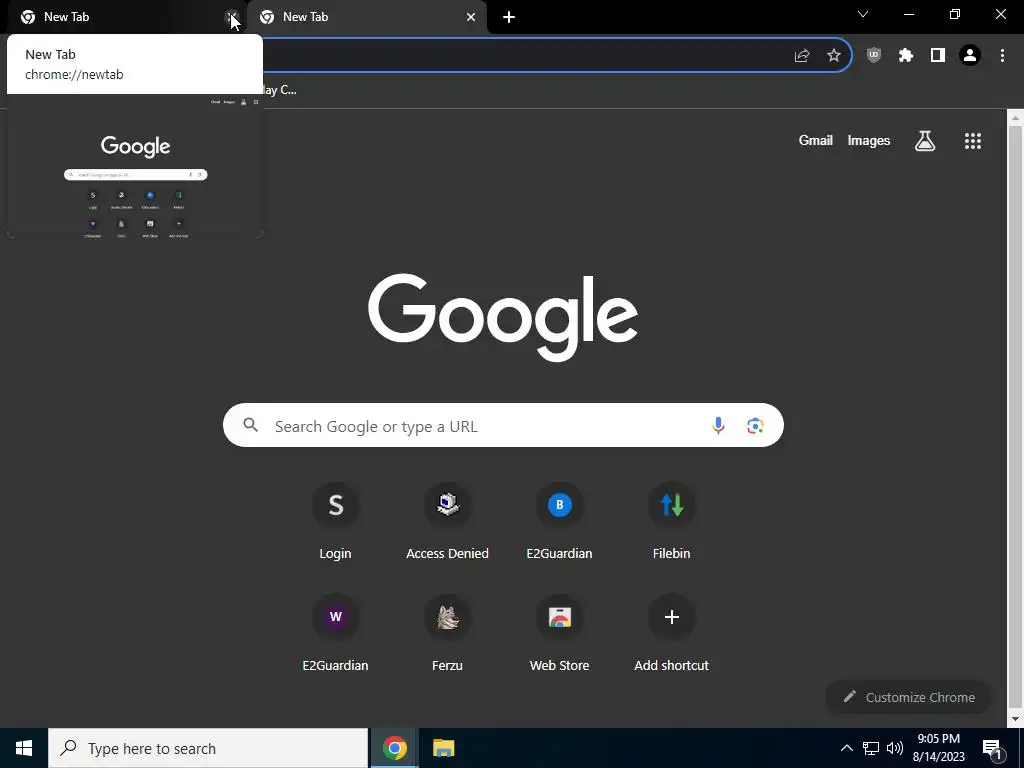Start voice search with the microphone

coord(718,426)
